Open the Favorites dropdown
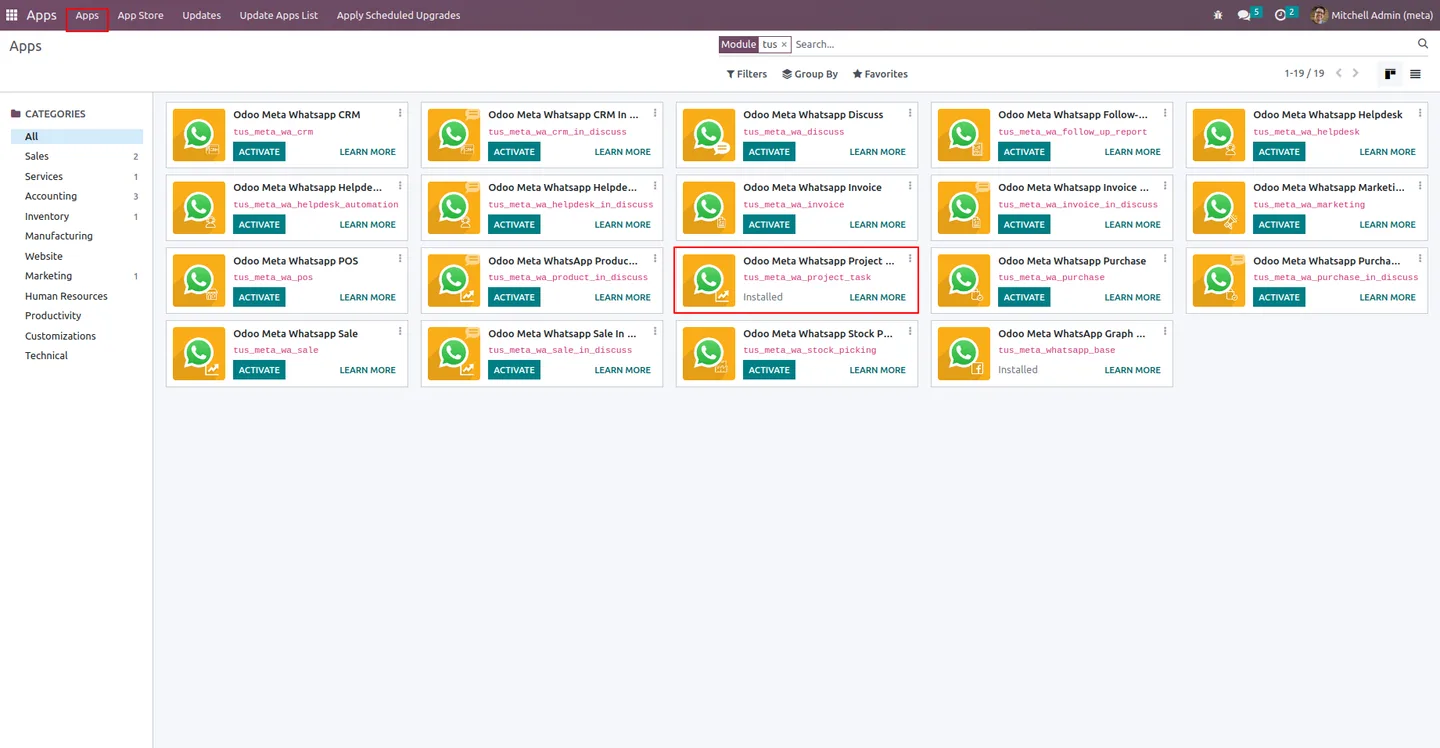 click(880, 74)
